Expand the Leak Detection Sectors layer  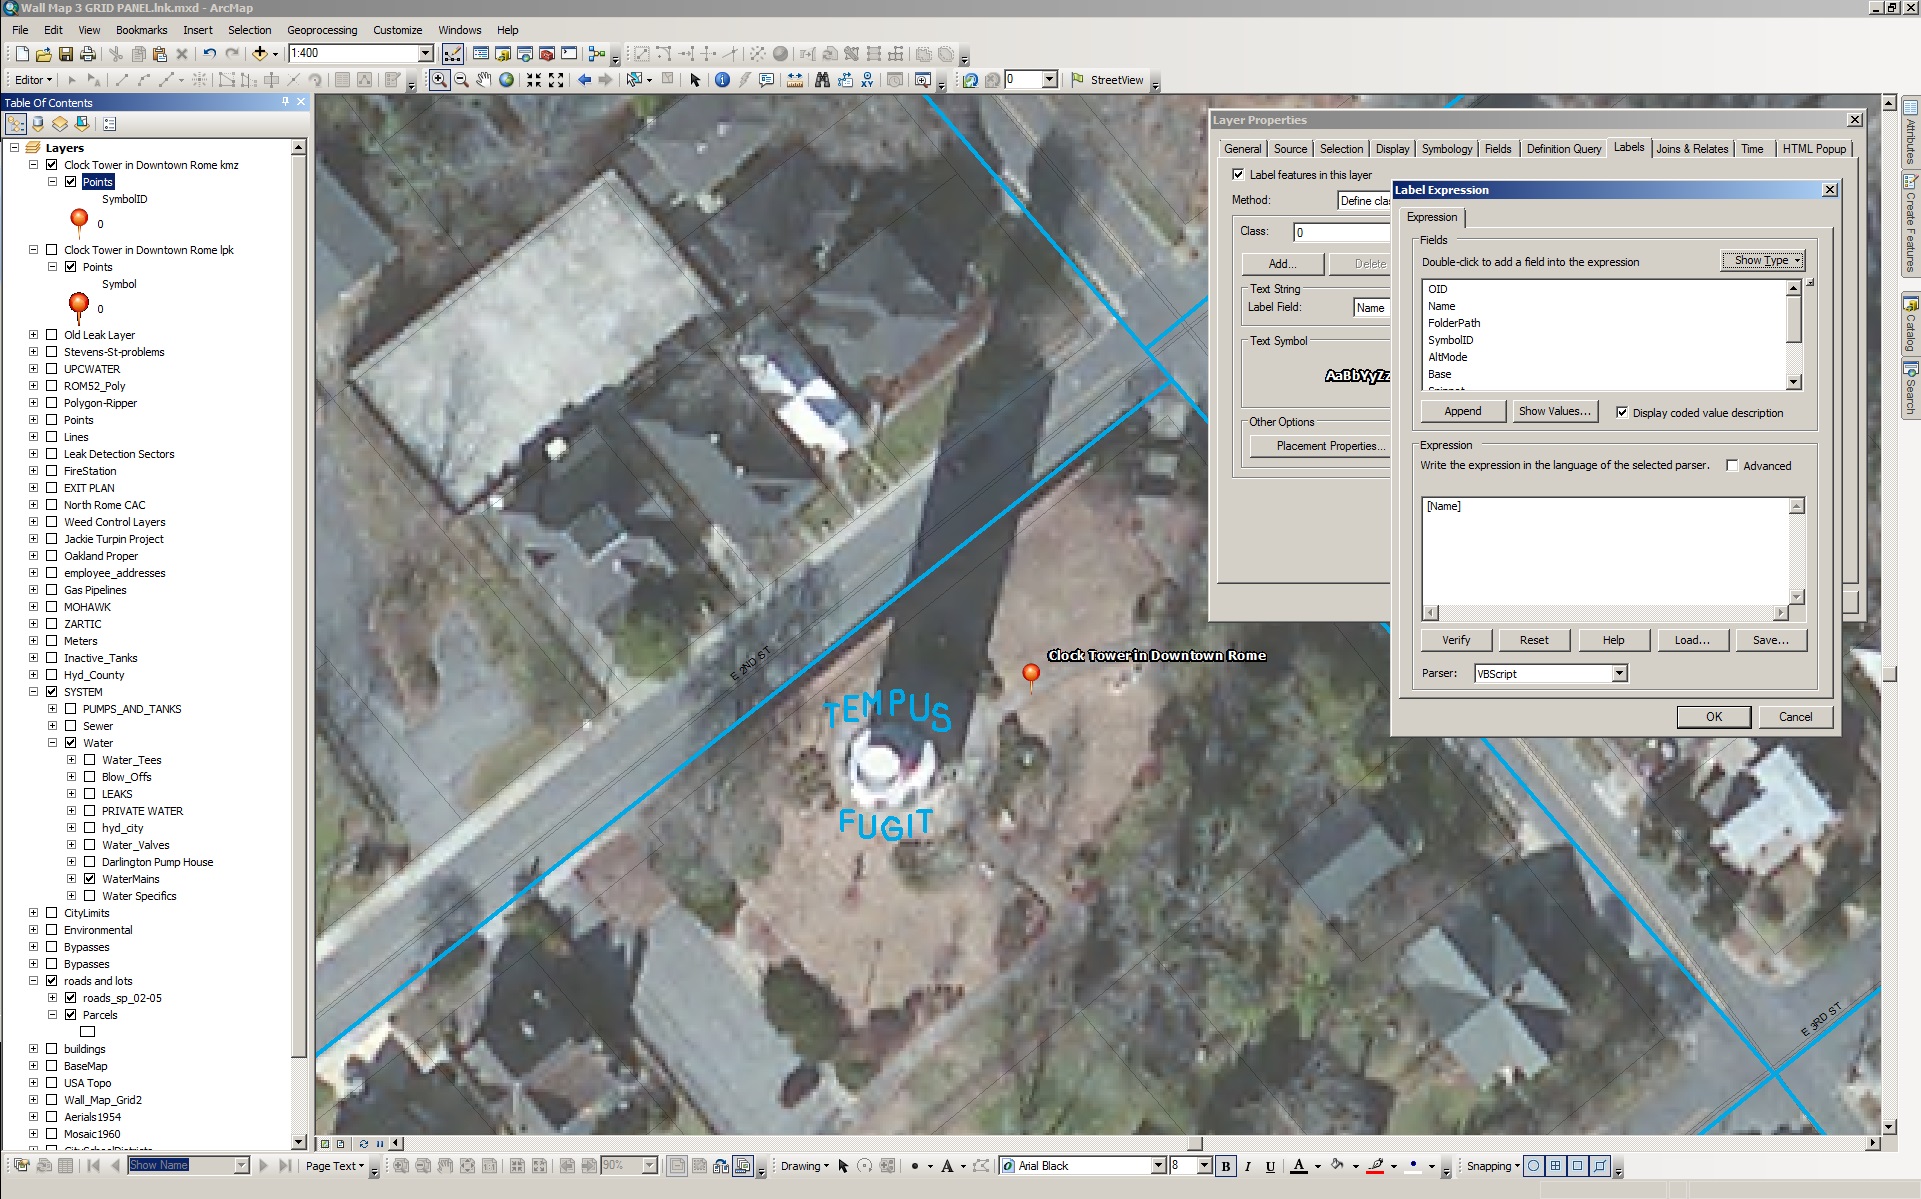pyautogui.click(x=33, y=454)
